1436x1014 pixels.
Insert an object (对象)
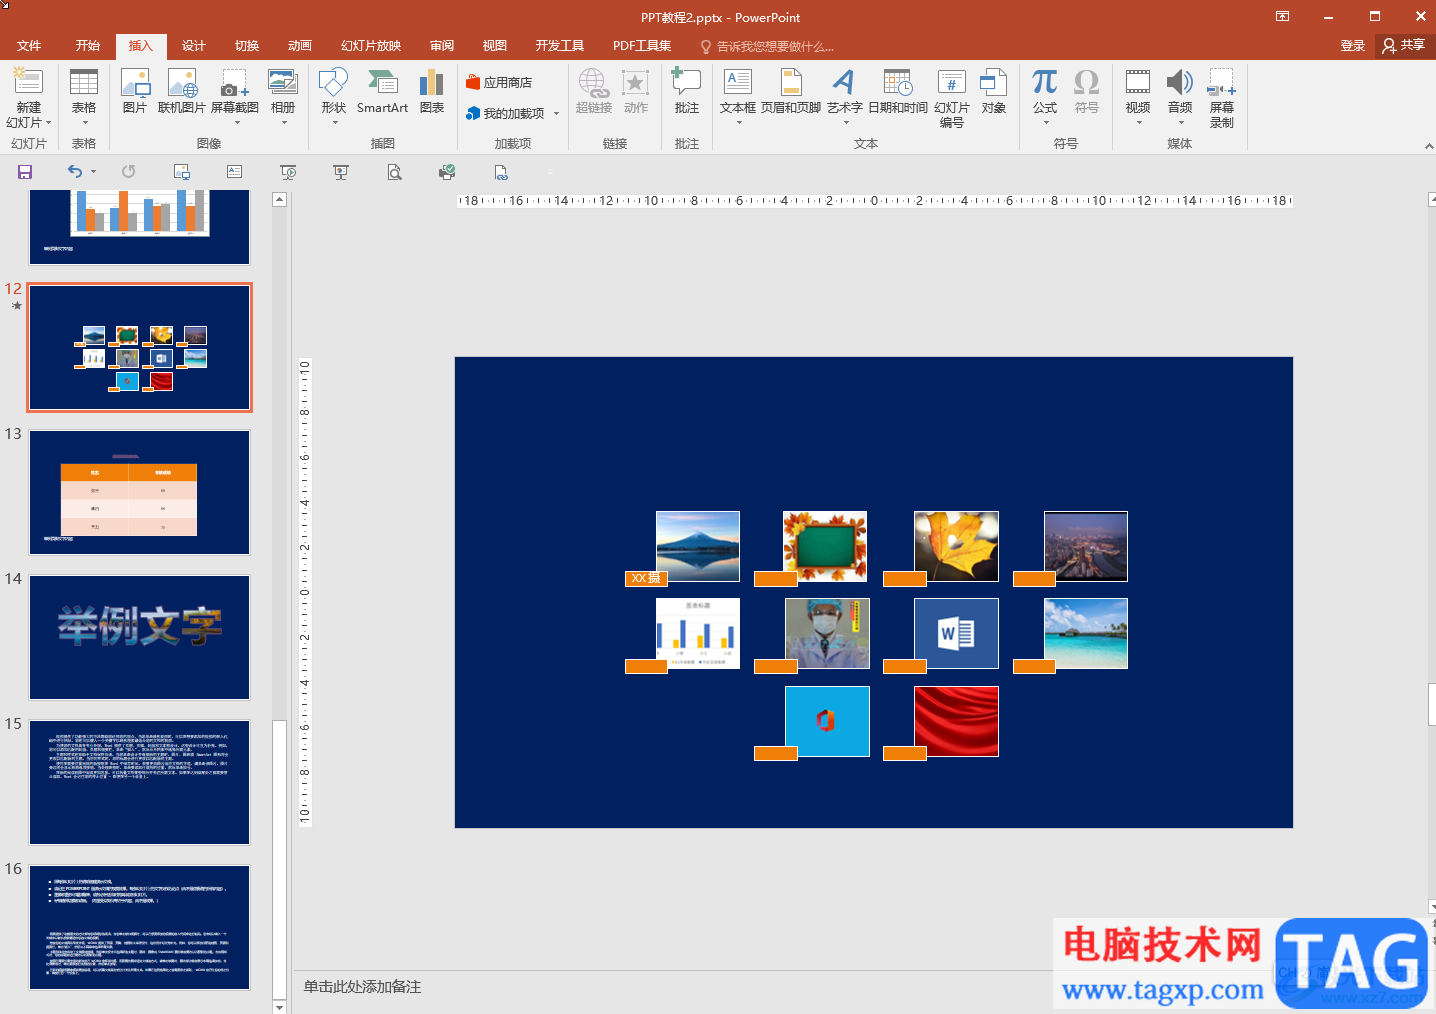pos(994,91)
